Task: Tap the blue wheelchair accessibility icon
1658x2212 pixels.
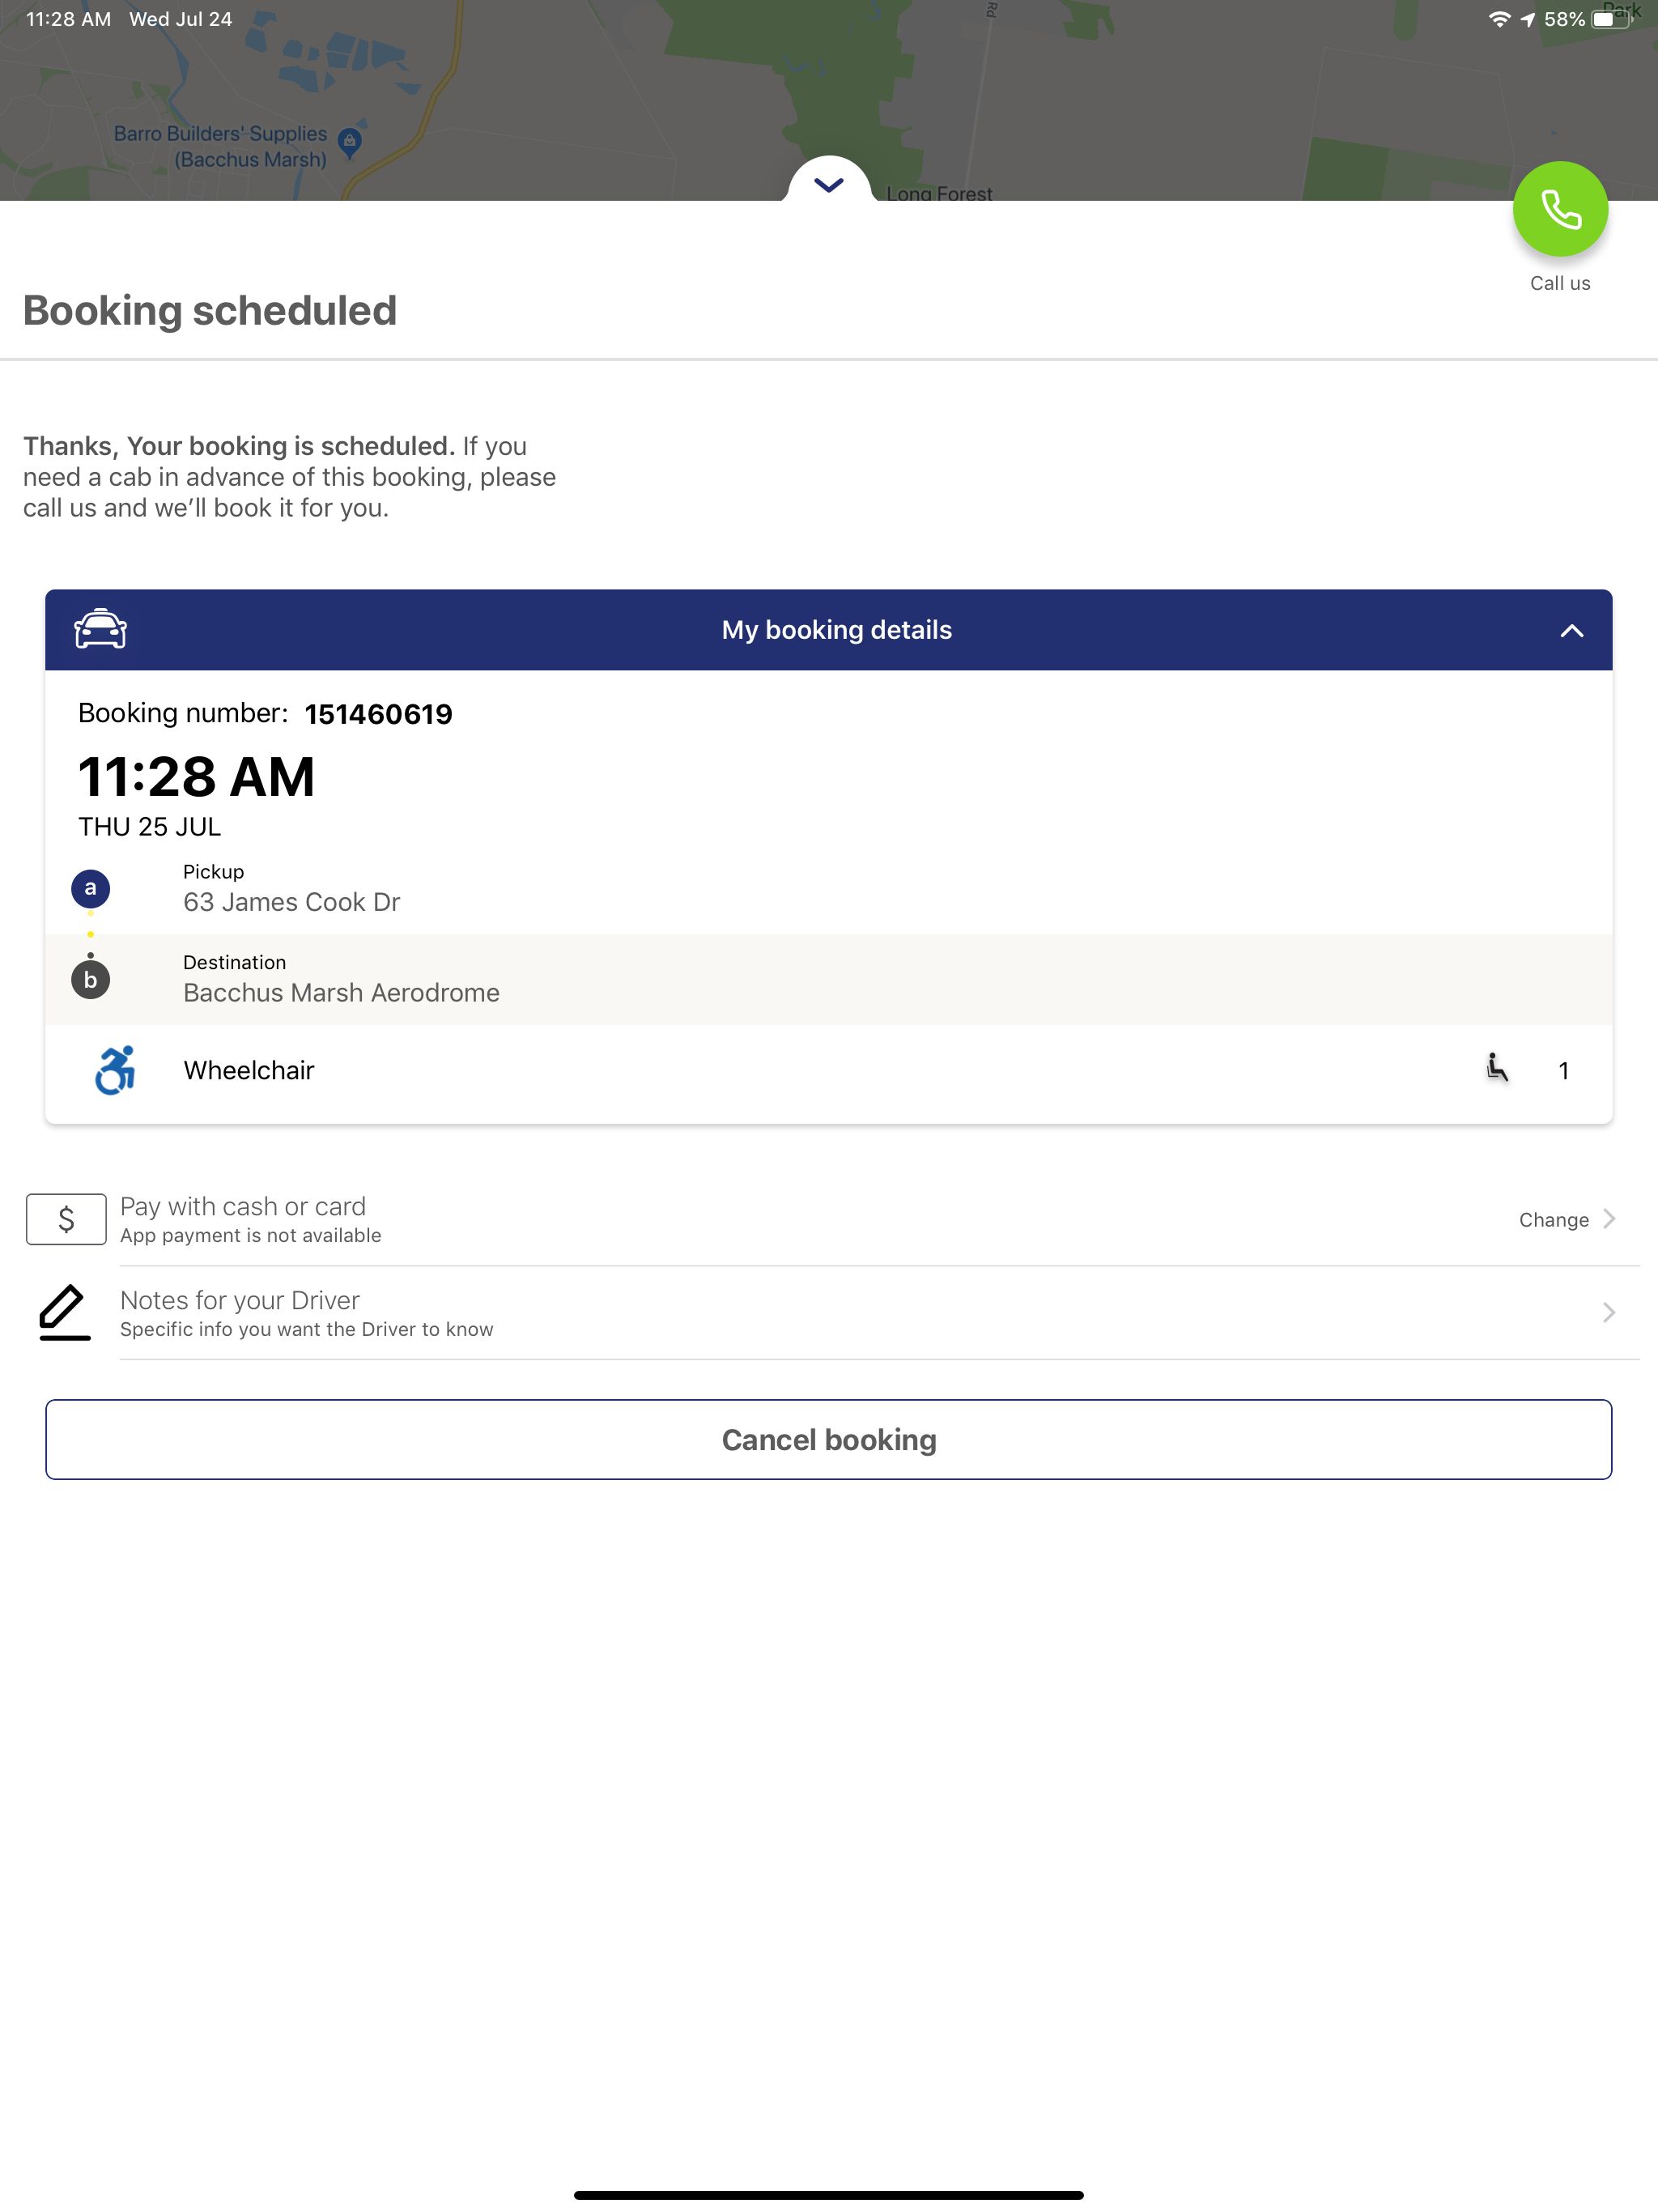Action: [115, 1070]
